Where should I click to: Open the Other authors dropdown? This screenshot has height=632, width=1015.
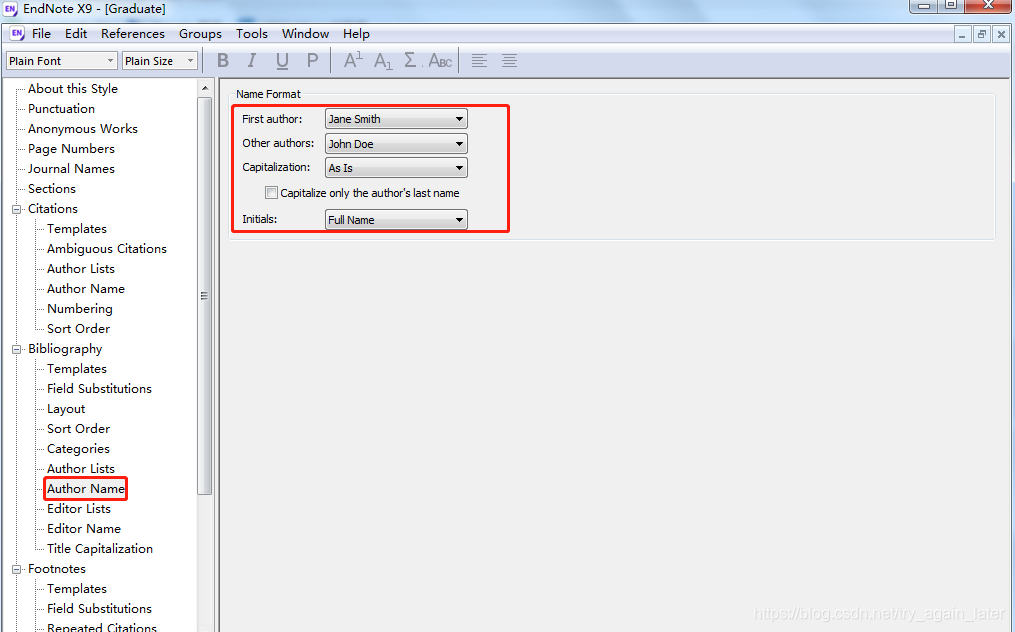396,144
